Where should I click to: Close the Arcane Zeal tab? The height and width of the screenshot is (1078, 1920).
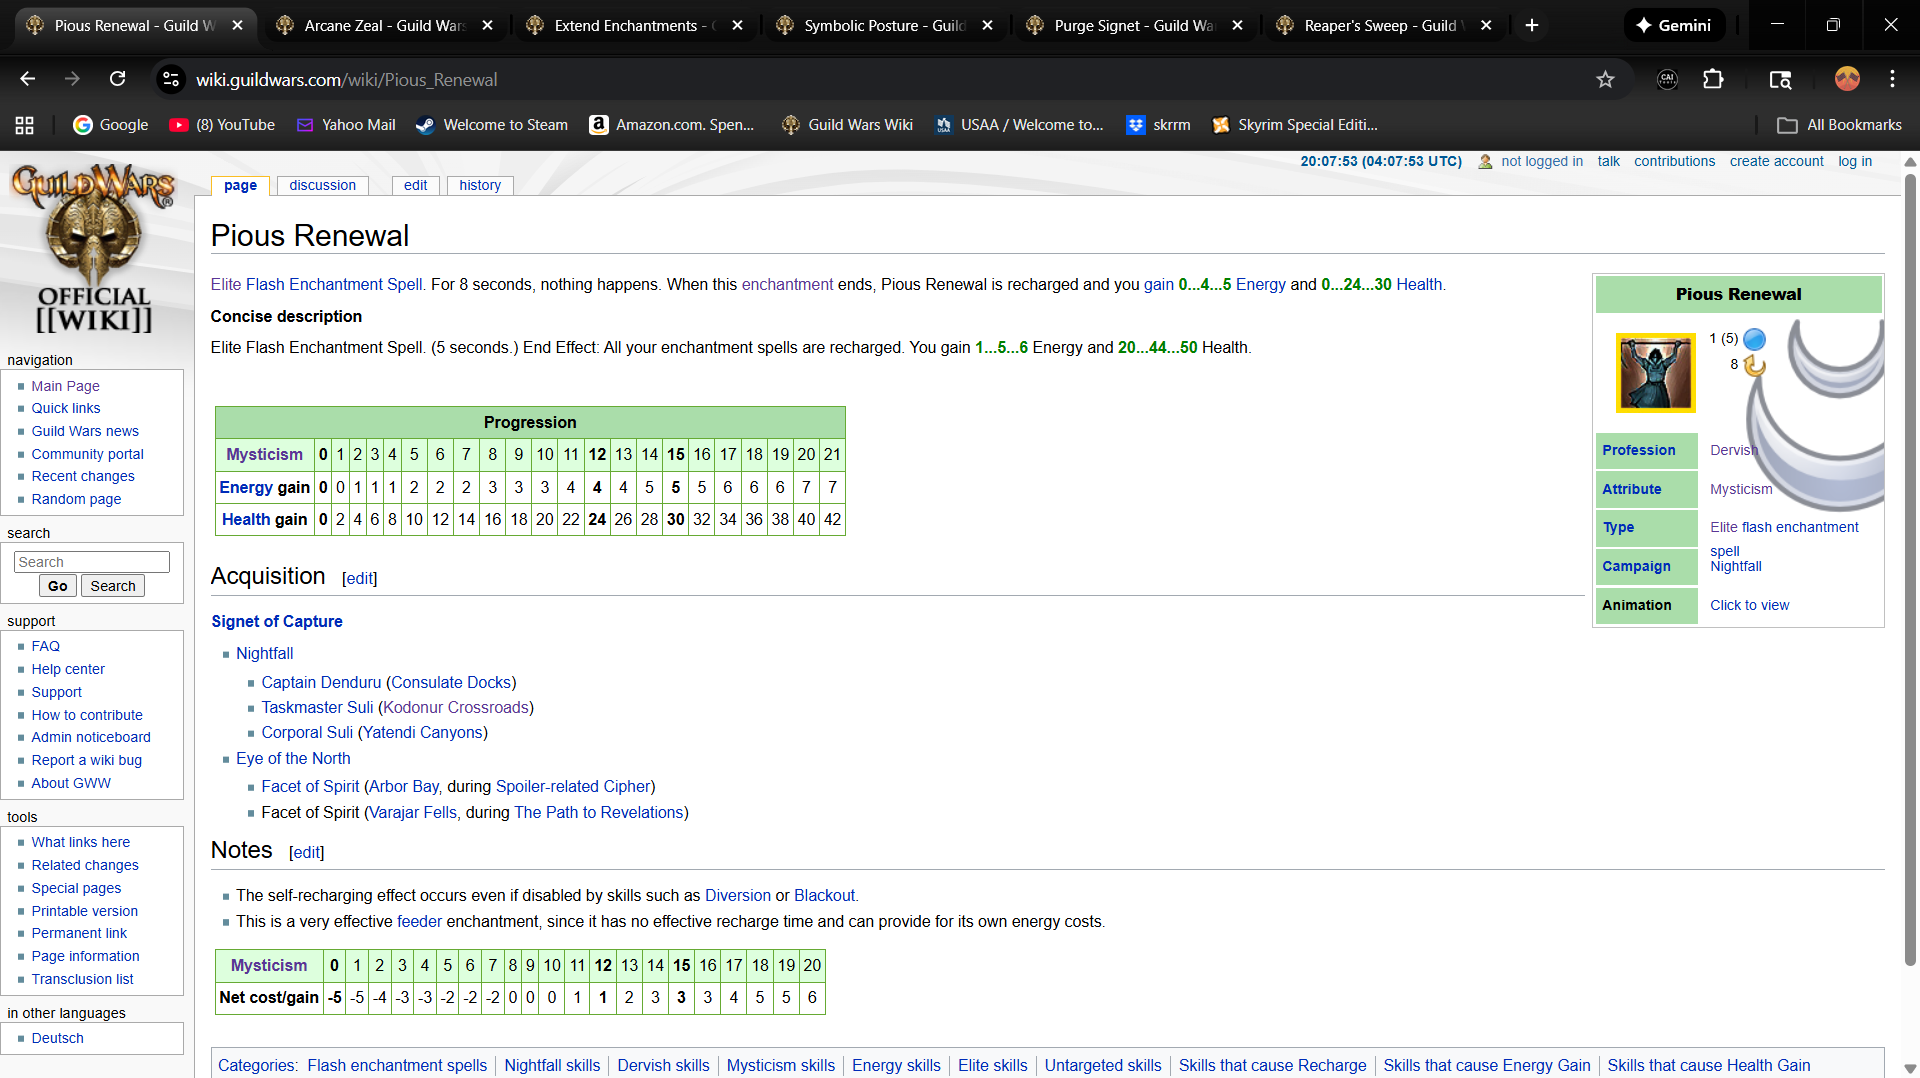(487, 25)
